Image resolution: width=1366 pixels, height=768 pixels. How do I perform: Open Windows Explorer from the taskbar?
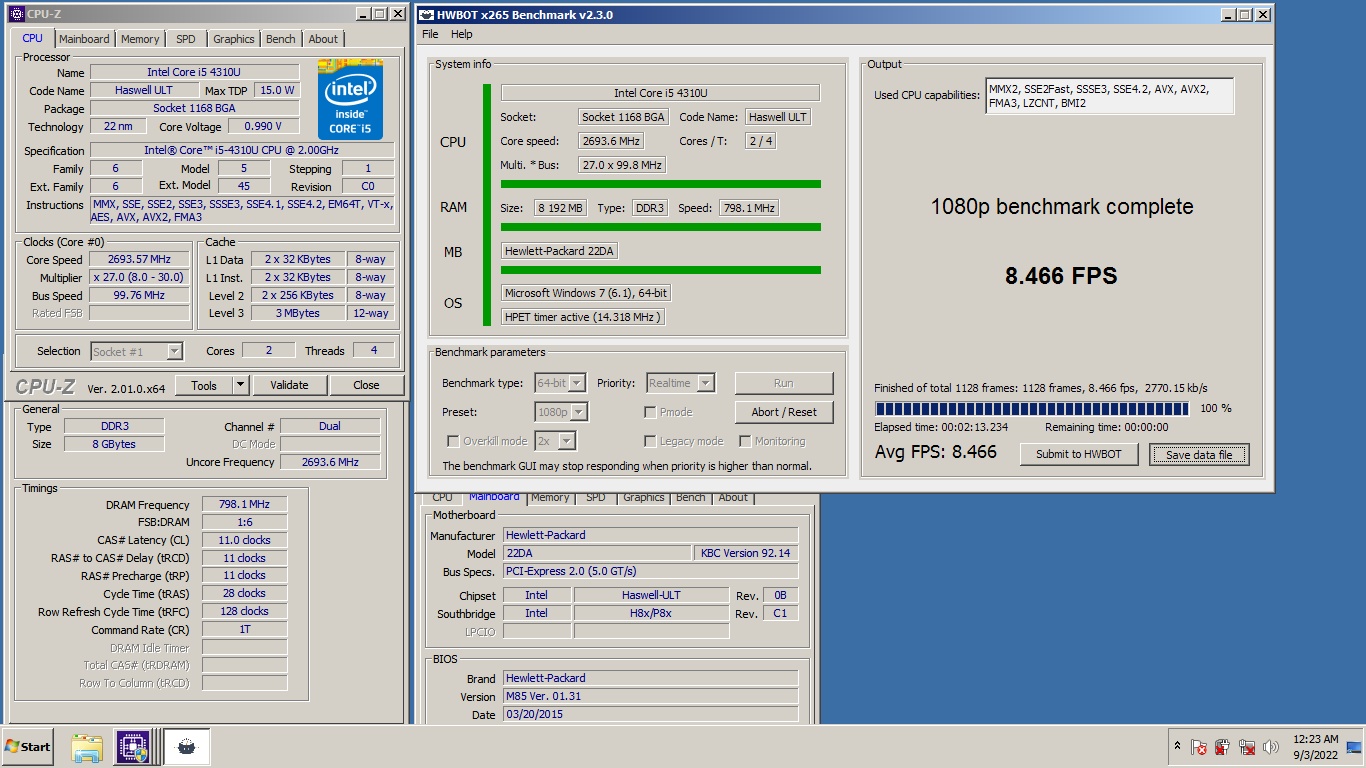[87, 747]
